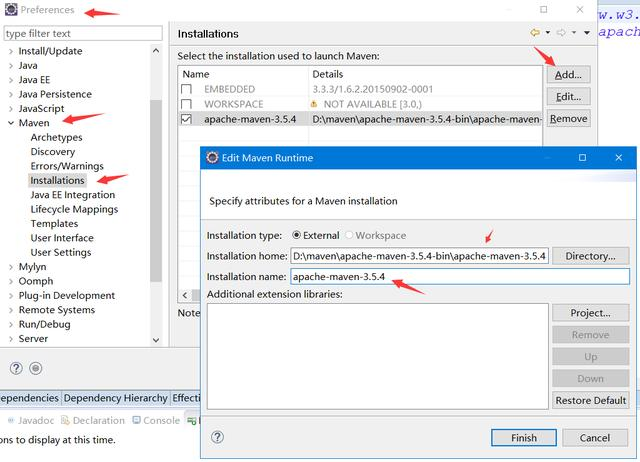Click the Edit... button
The image size is (640, 462).
click(x=568, y=97)
